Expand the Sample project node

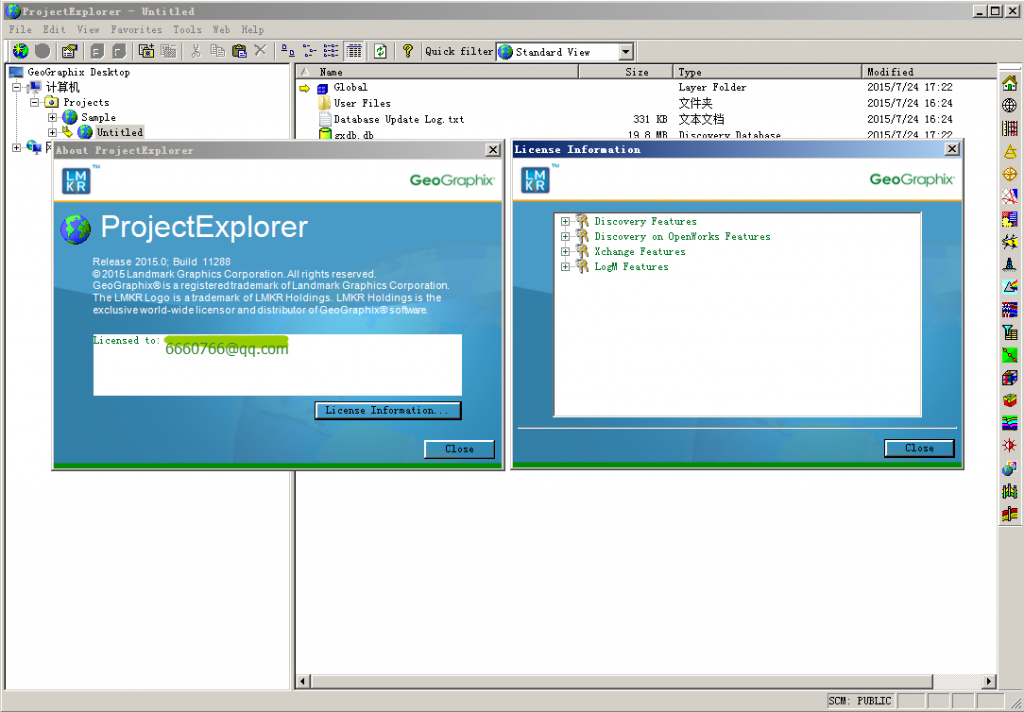tap(52, 118)
